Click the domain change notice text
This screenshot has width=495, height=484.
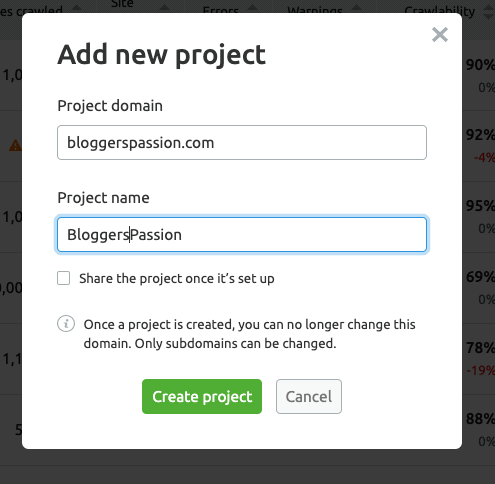click(x=249, y=334)
